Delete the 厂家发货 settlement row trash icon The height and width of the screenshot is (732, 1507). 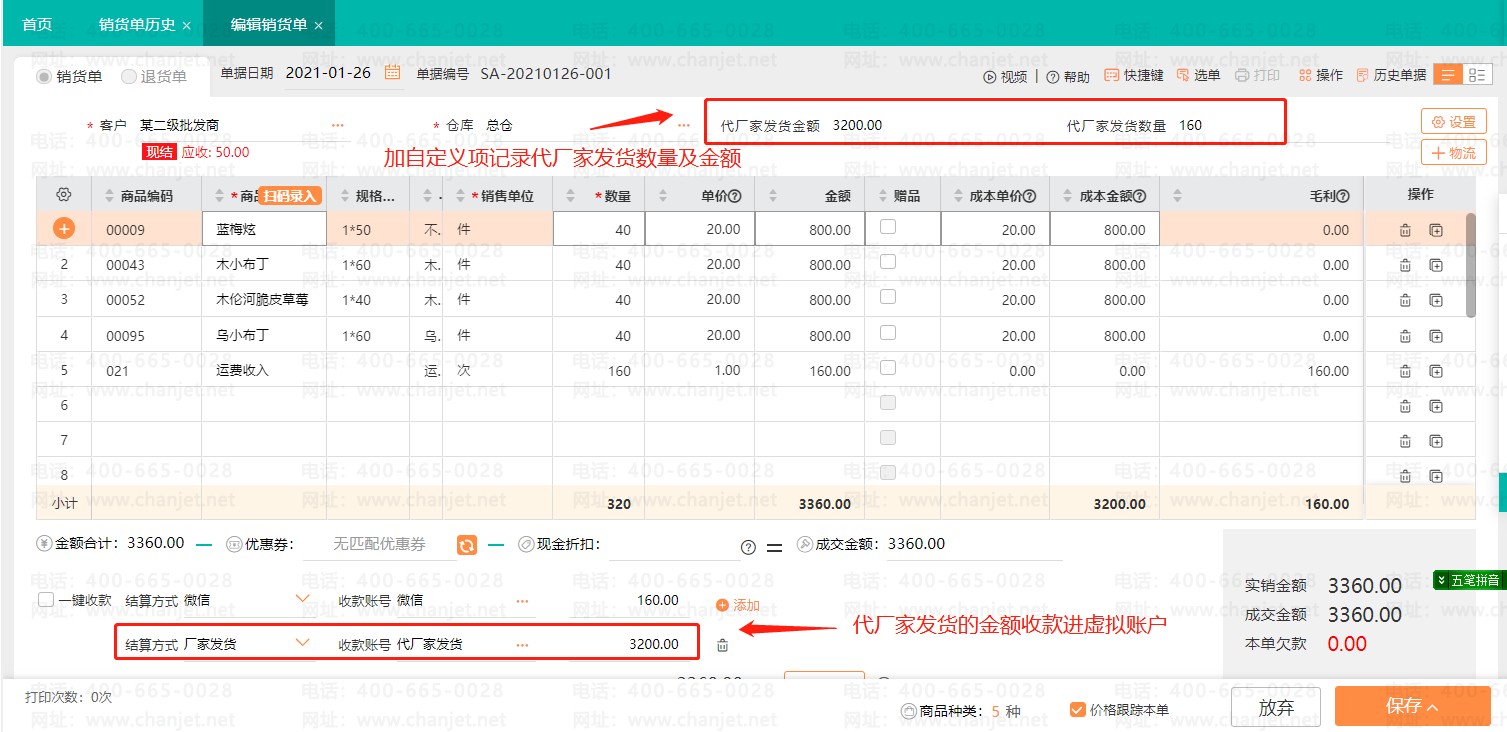(x=723, y=645)
